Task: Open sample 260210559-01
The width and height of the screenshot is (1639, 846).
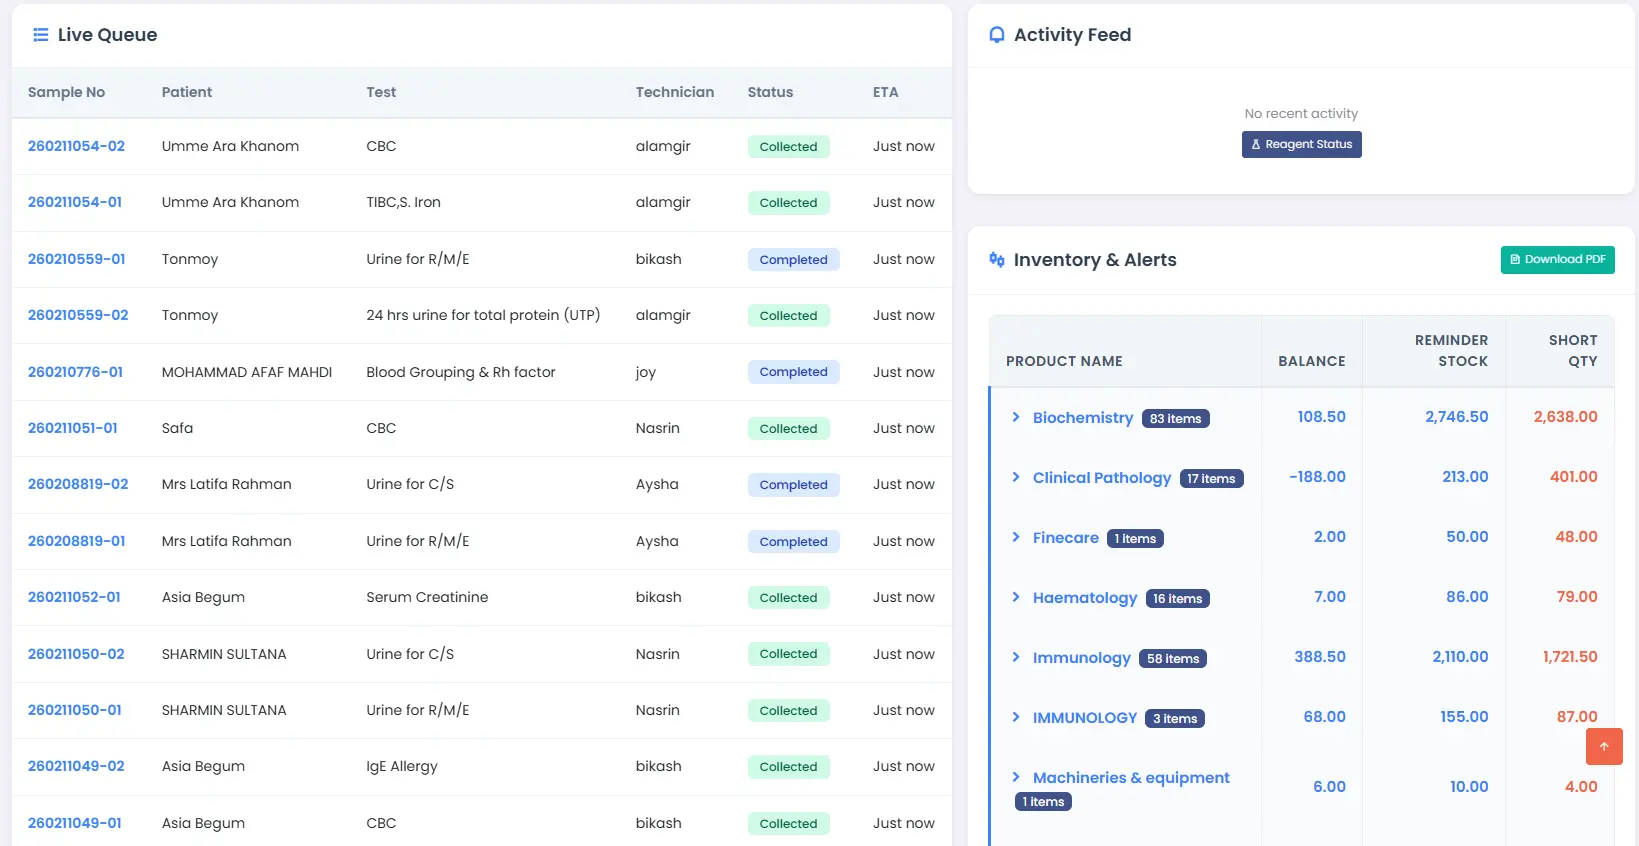Action: coord(77,259)
